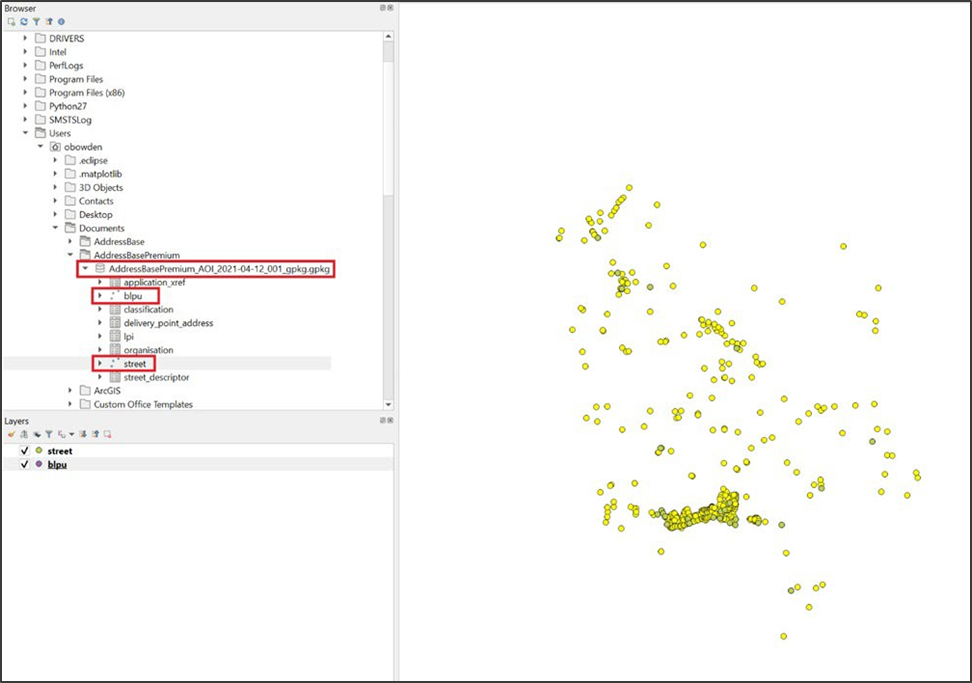Screen dimensions: 972x683
Task: Toggle the properties widget in Browser toolbar
Action: coord(61,22)
